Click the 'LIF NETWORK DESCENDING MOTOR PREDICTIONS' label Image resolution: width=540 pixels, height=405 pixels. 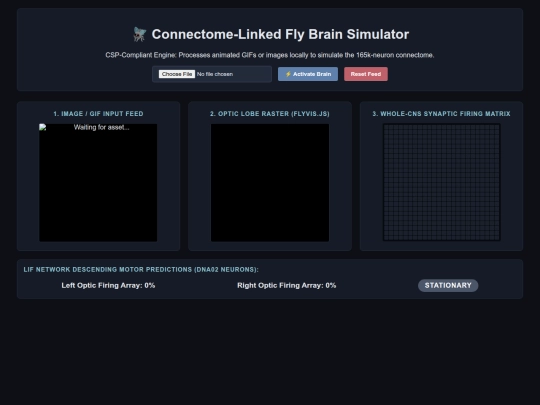click(141, 270)
